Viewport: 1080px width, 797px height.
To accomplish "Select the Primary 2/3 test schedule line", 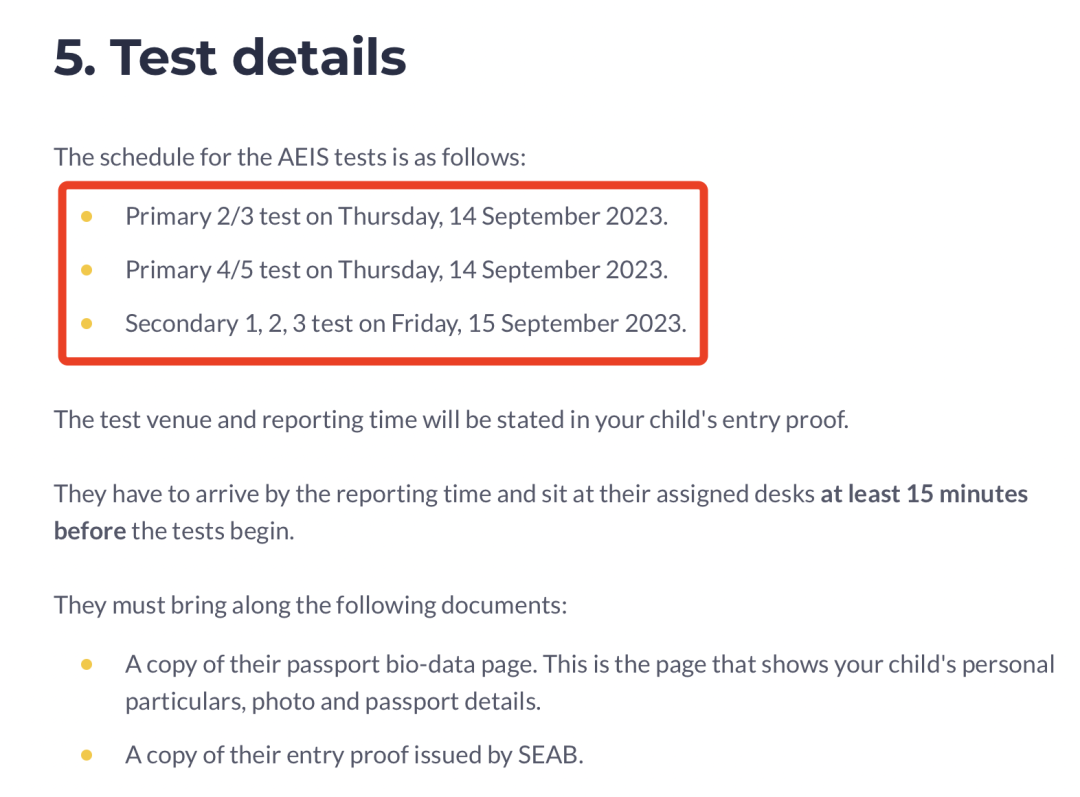I will tap(397, 216).
